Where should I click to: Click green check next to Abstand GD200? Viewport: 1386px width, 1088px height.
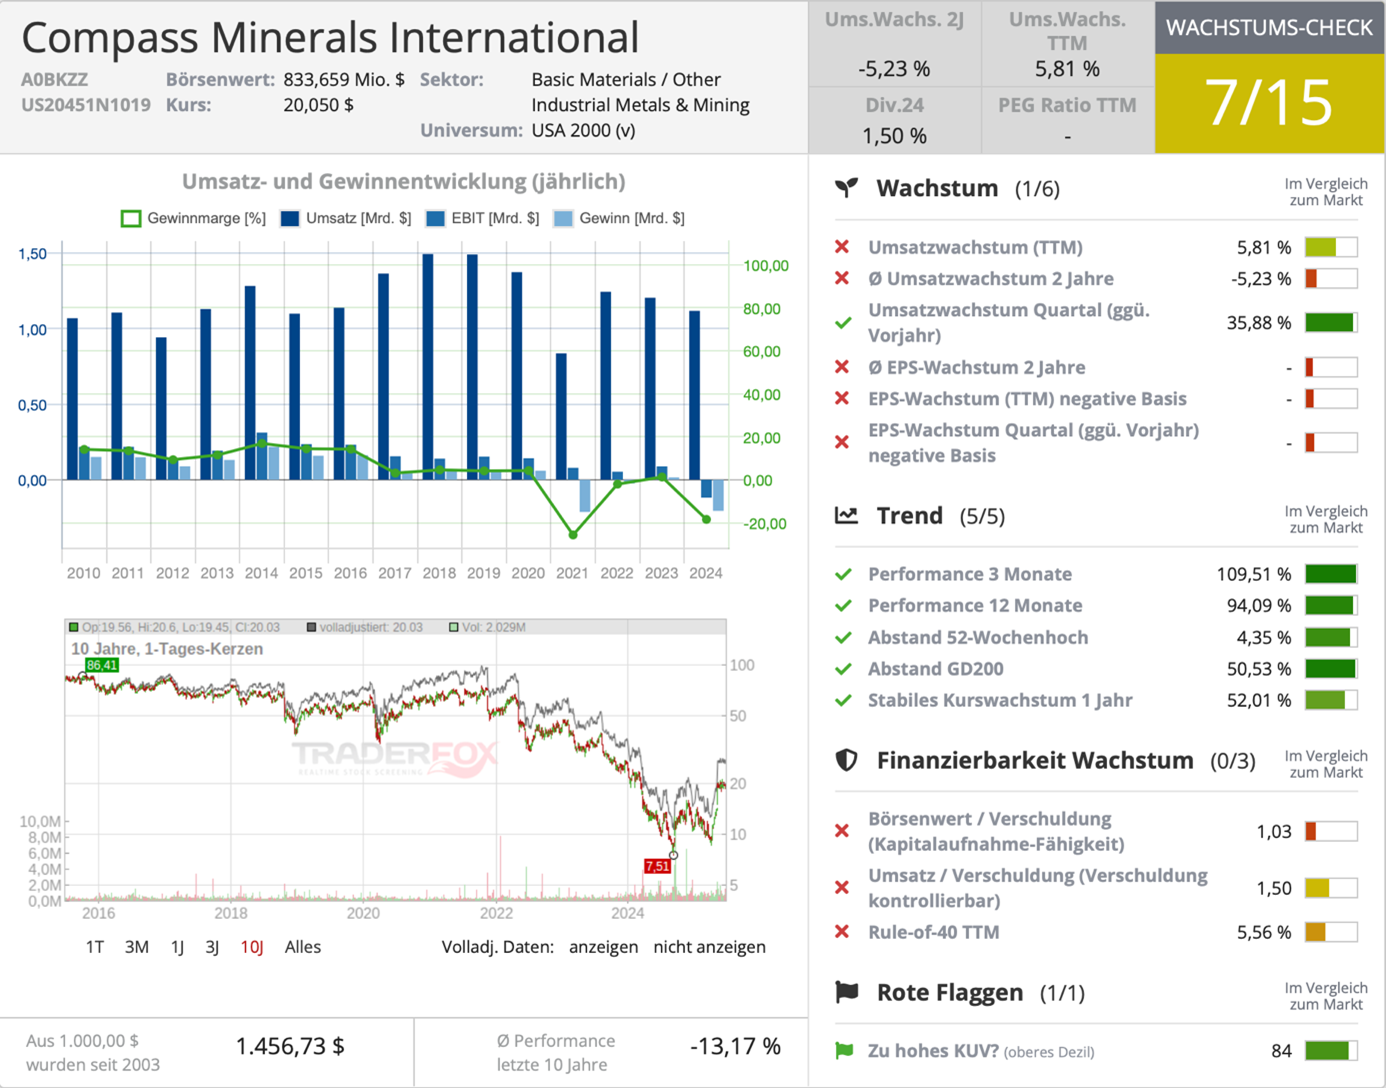[843, 668]
